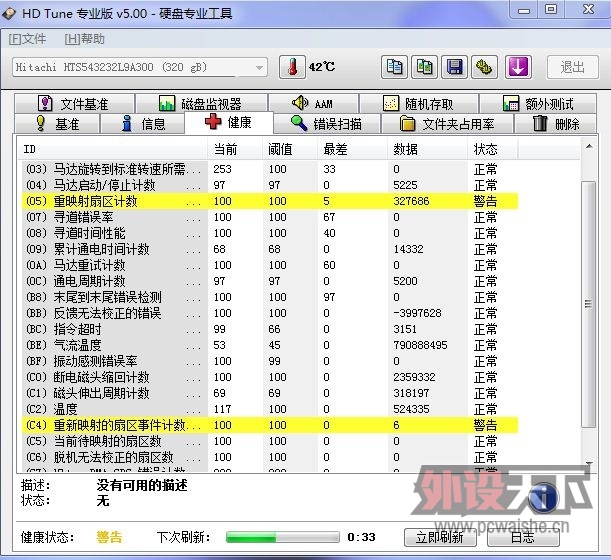Click the 日志 button
This screenshot has height=560, width=611.
tap(523, 537)
